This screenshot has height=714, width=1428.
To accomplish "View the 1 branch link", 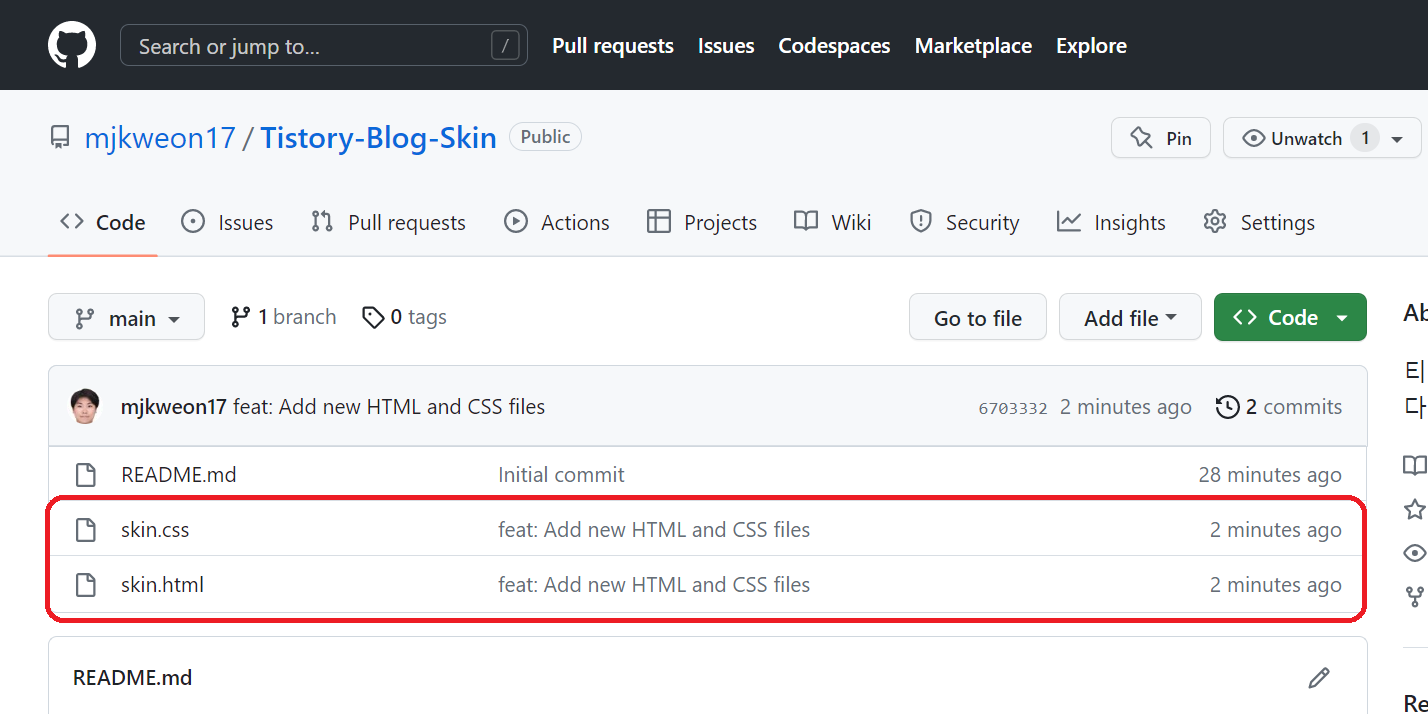I will (x=283, y=317).
